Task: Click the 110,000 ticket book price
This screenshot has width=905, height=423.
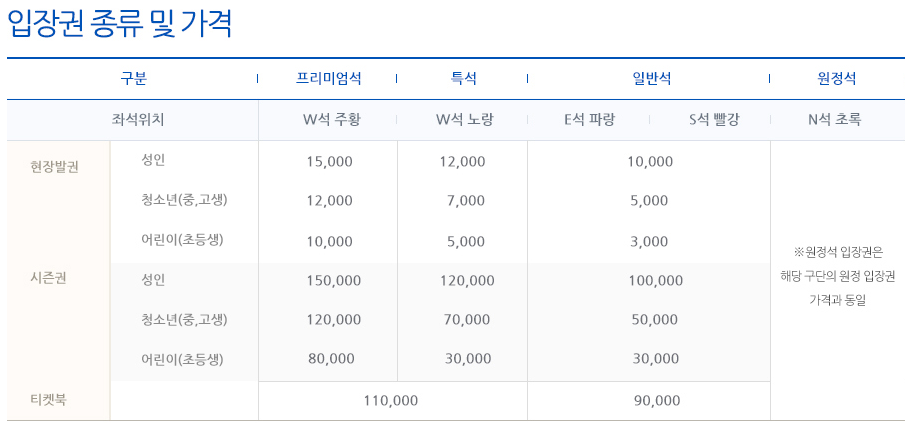Action: pyautogui.click(x=390, y=400)
